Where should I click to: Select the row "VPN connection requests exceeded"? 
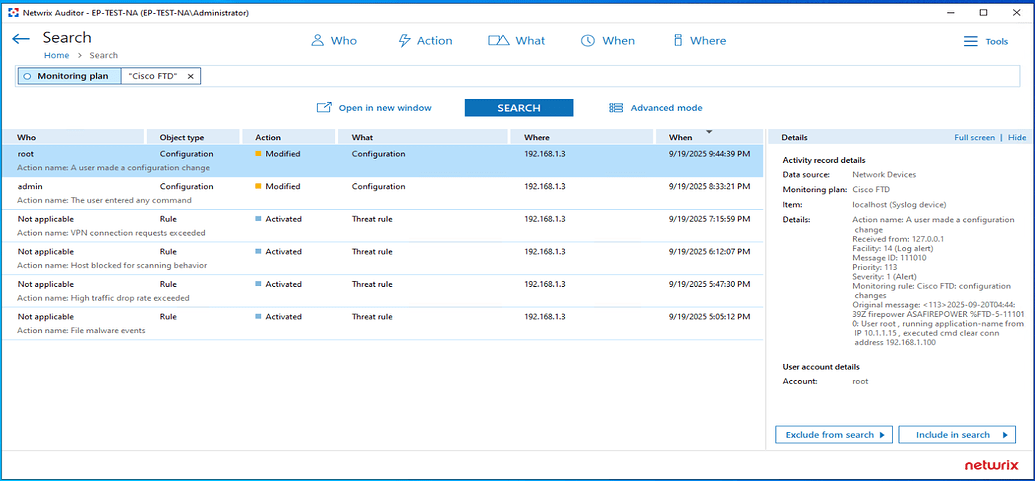tap(382, 226)
